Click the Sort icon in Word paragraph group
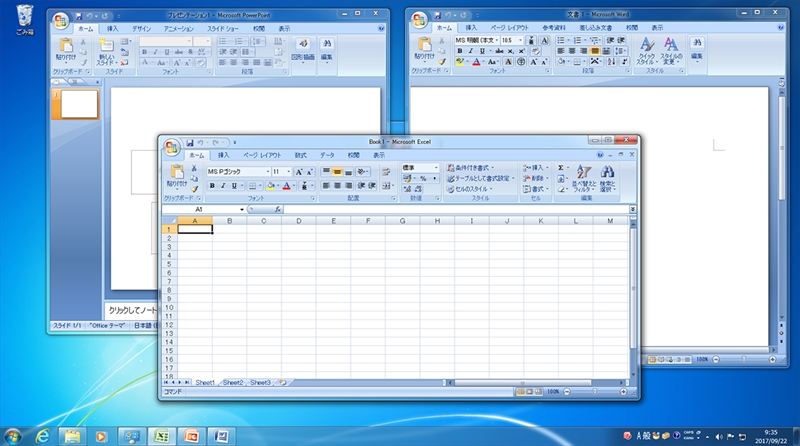This screenshot has height=446, width=800. coord(611,62)
